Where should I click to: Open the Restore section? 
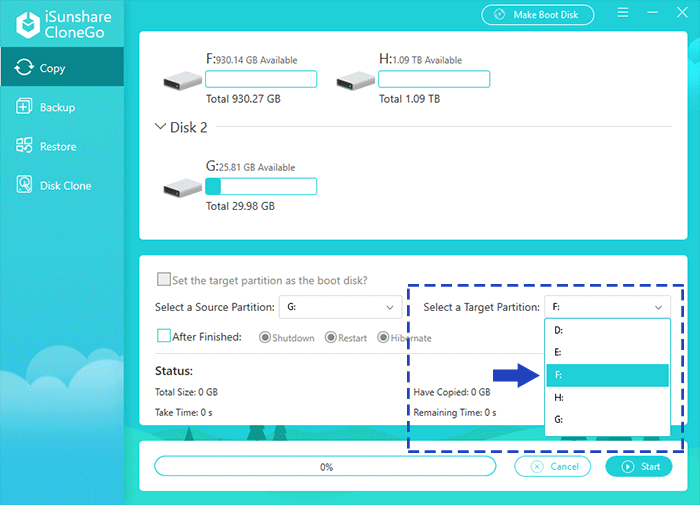tap(62, 146)
